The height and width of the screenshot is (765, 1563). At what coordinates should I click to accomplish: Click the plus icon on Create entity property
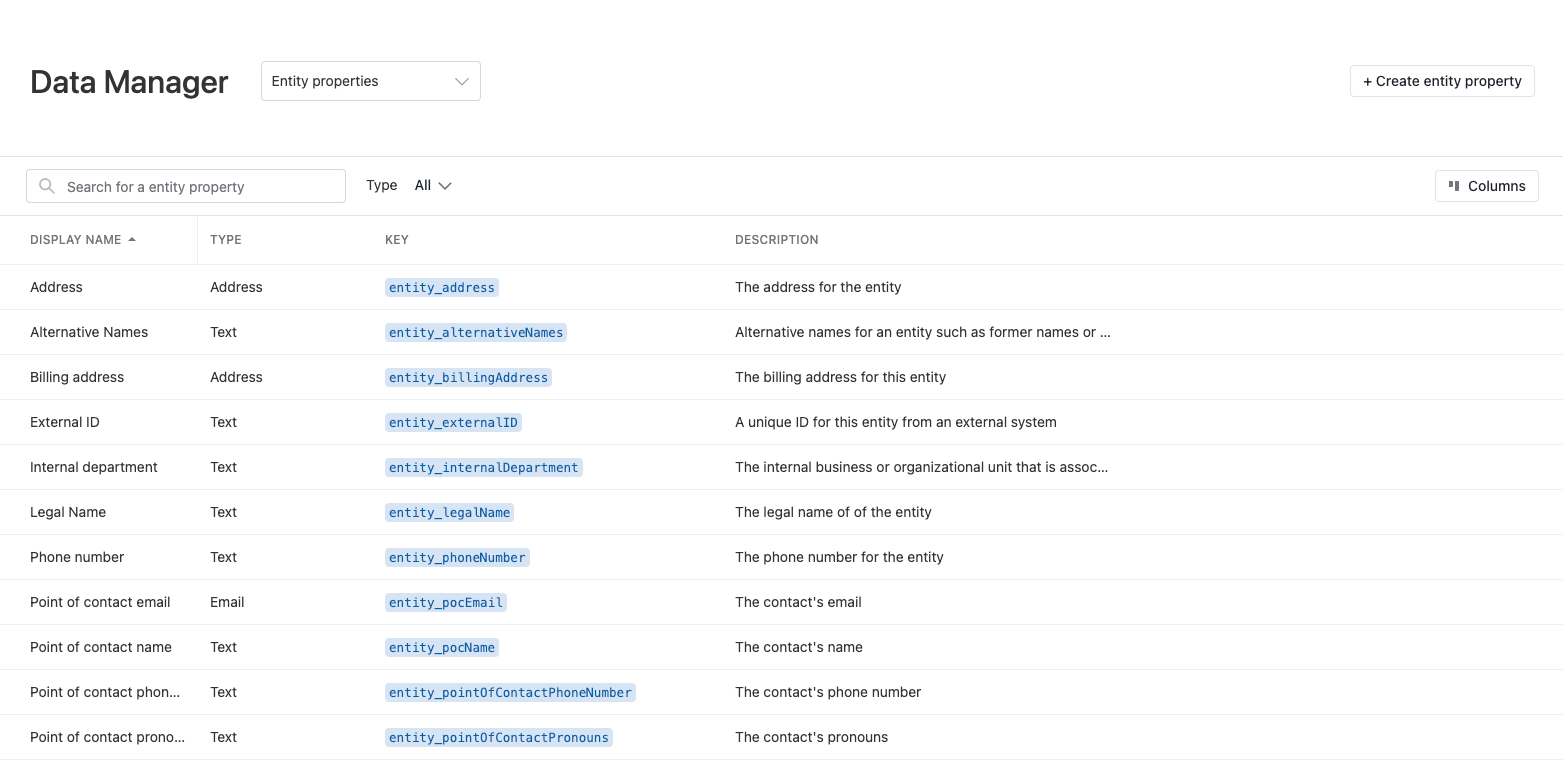pyautogui.click(x=1368, y=81)
